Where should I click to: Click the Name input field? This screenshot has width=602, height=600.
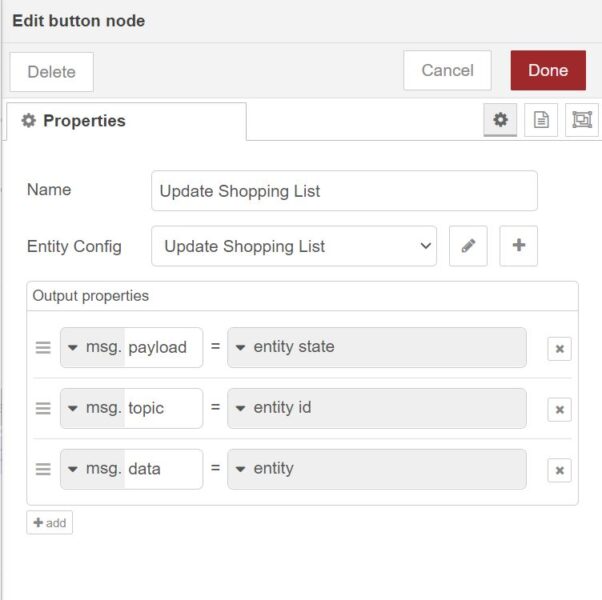344,191
